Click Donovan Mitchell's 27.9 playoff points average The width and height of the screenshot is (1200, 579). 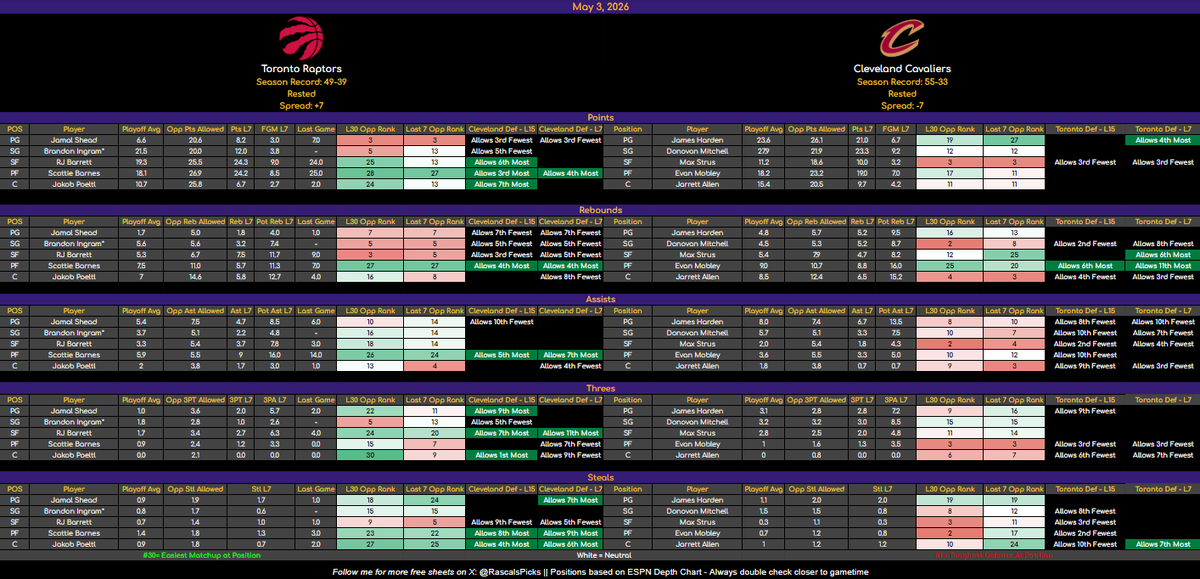pyautogui.click(x=762, y=151)
